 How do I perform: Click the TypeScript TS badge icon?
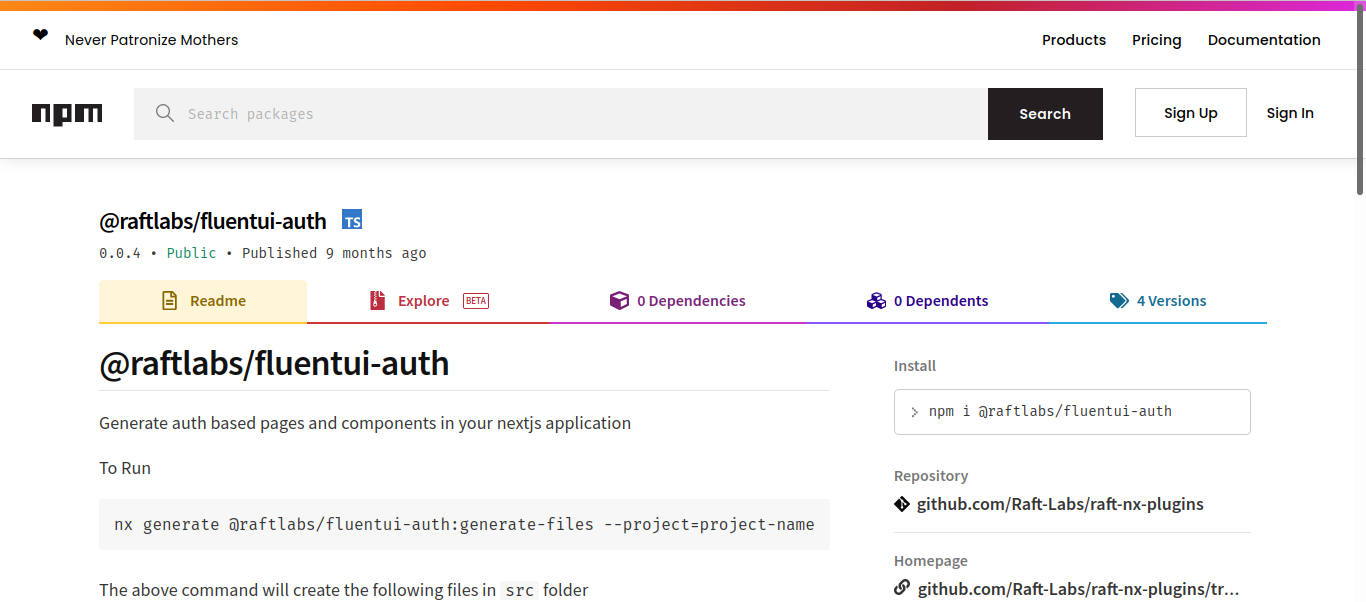[352, 220]
